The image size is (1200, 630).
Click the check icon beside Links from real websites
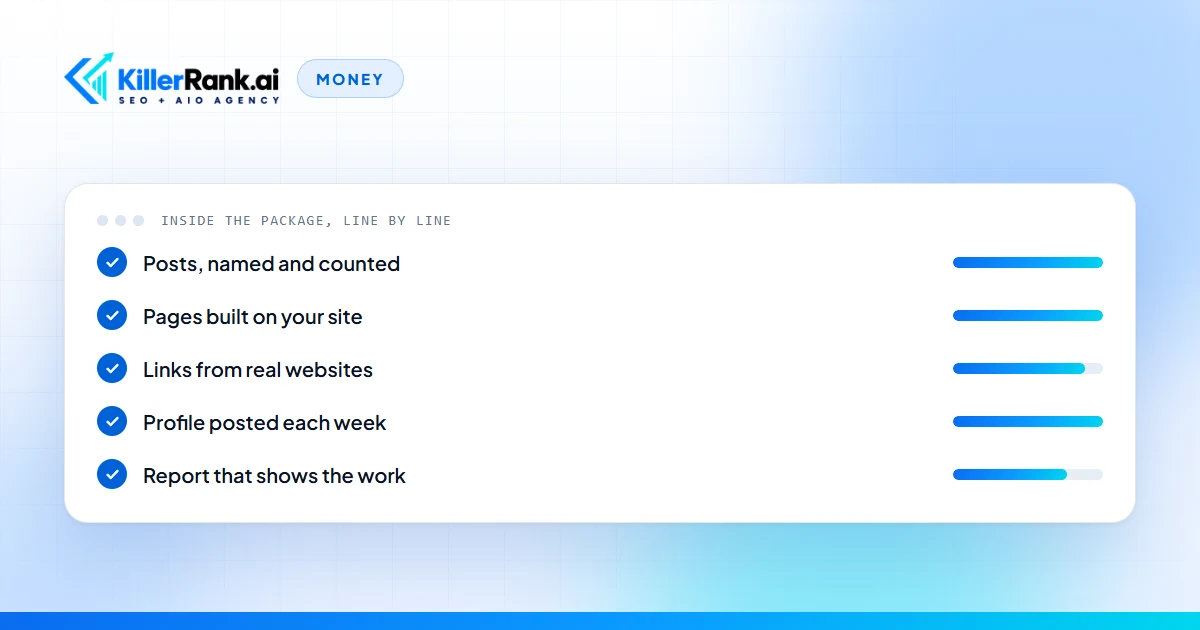click(x=112, y=369)
